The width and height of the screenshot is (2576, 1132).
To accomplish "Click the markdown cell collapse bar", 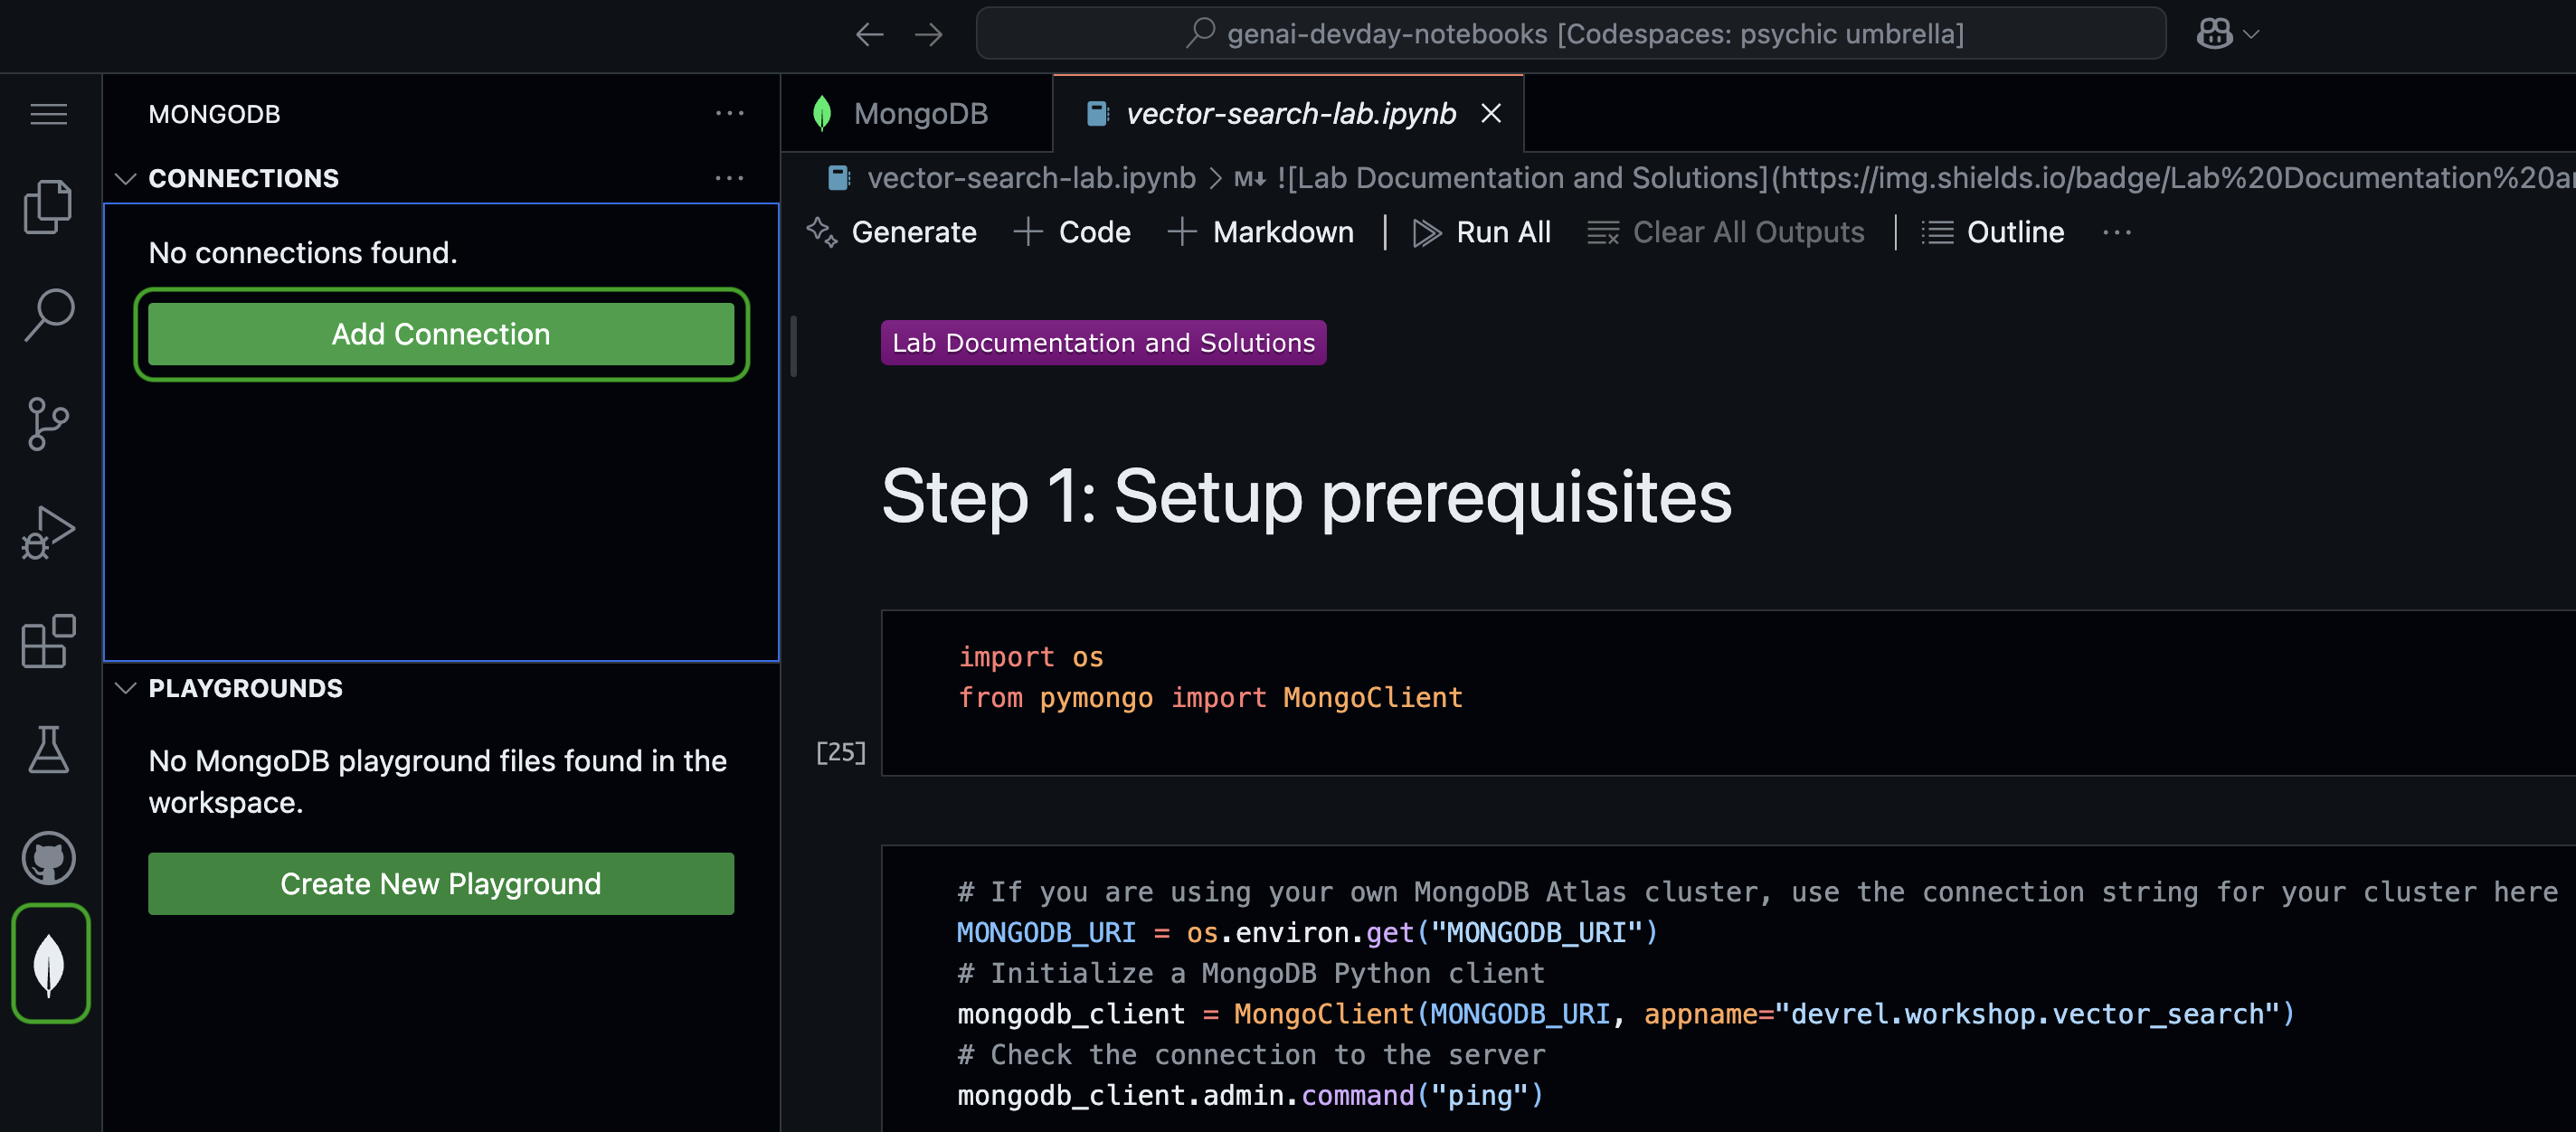I will (x=794, y=346).
